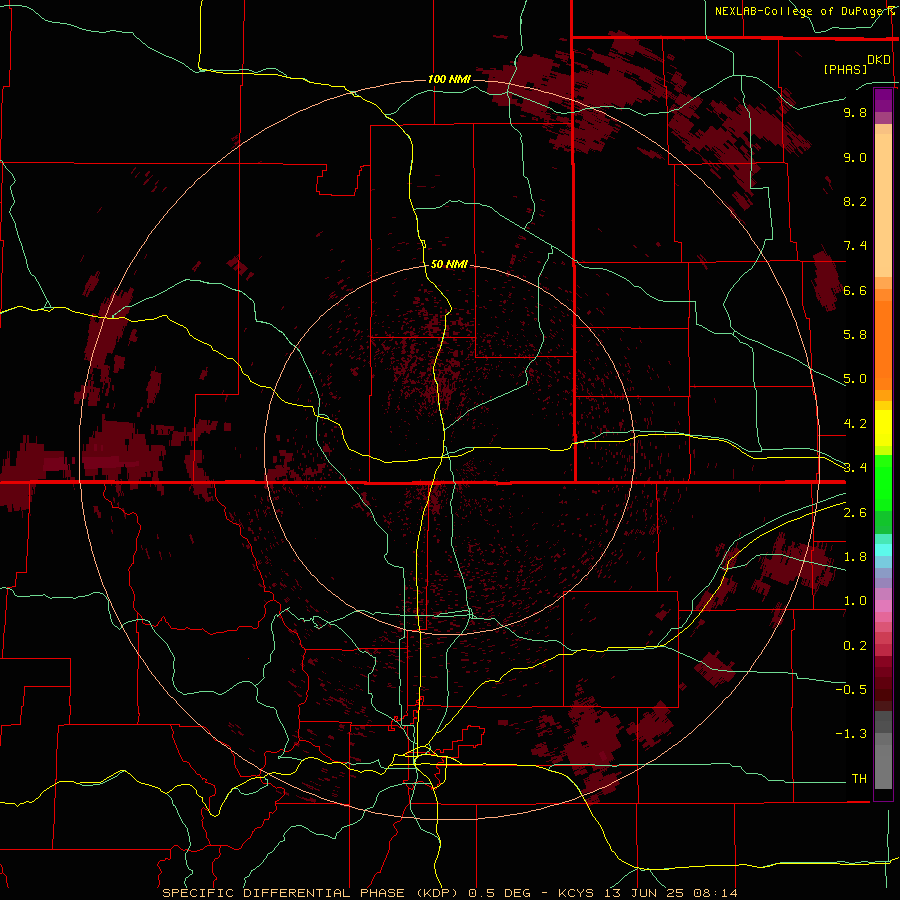The image size is (900, 900).
Task: Click the TH threshold label
Action: (x=859, y=779)
